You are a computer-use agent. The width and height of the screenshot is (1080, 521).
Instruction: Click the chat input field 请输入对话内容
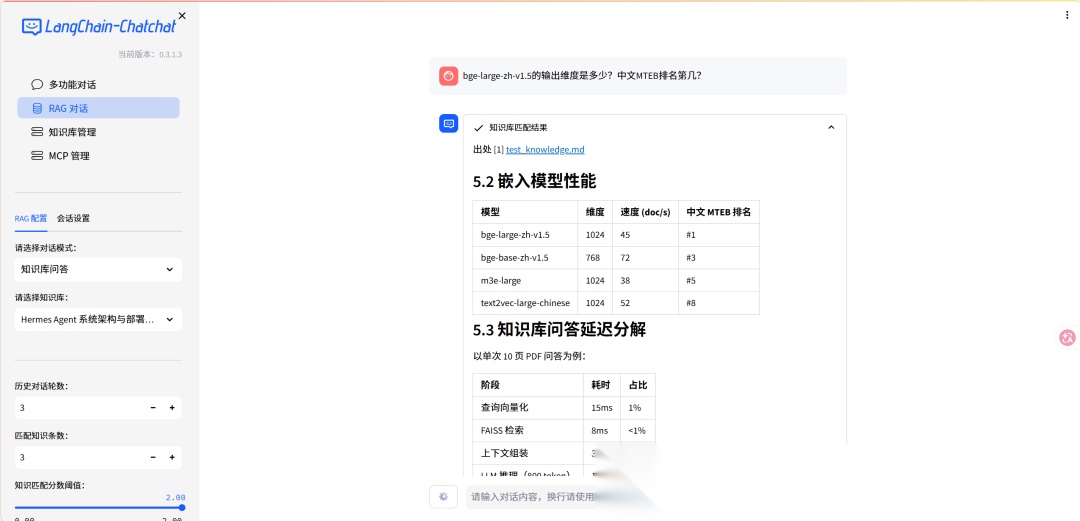point(530,496)
